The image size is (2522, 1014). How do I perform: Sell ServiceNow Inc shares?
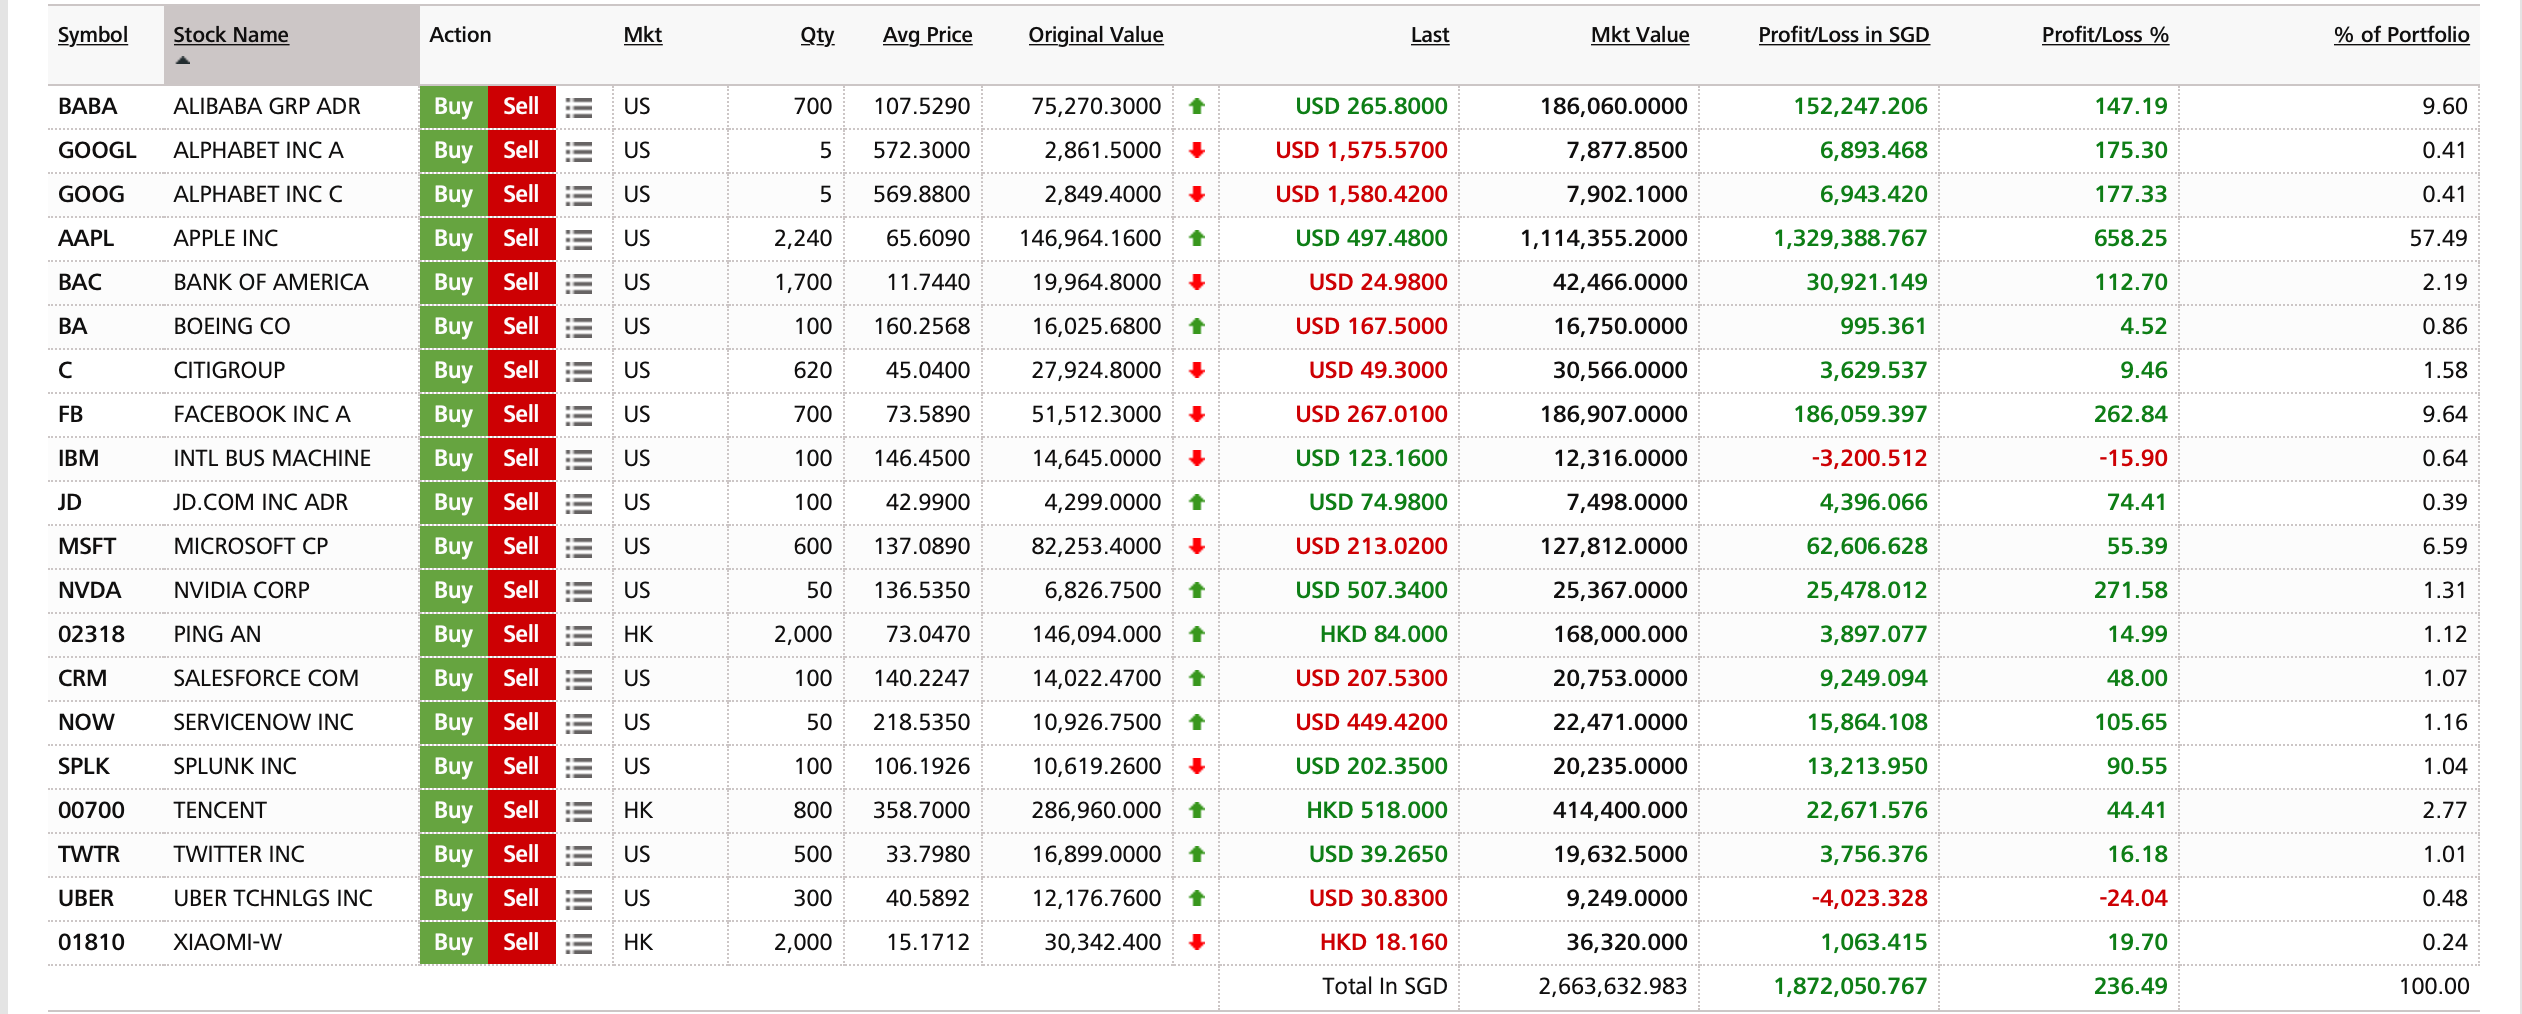tap(521, 723)
